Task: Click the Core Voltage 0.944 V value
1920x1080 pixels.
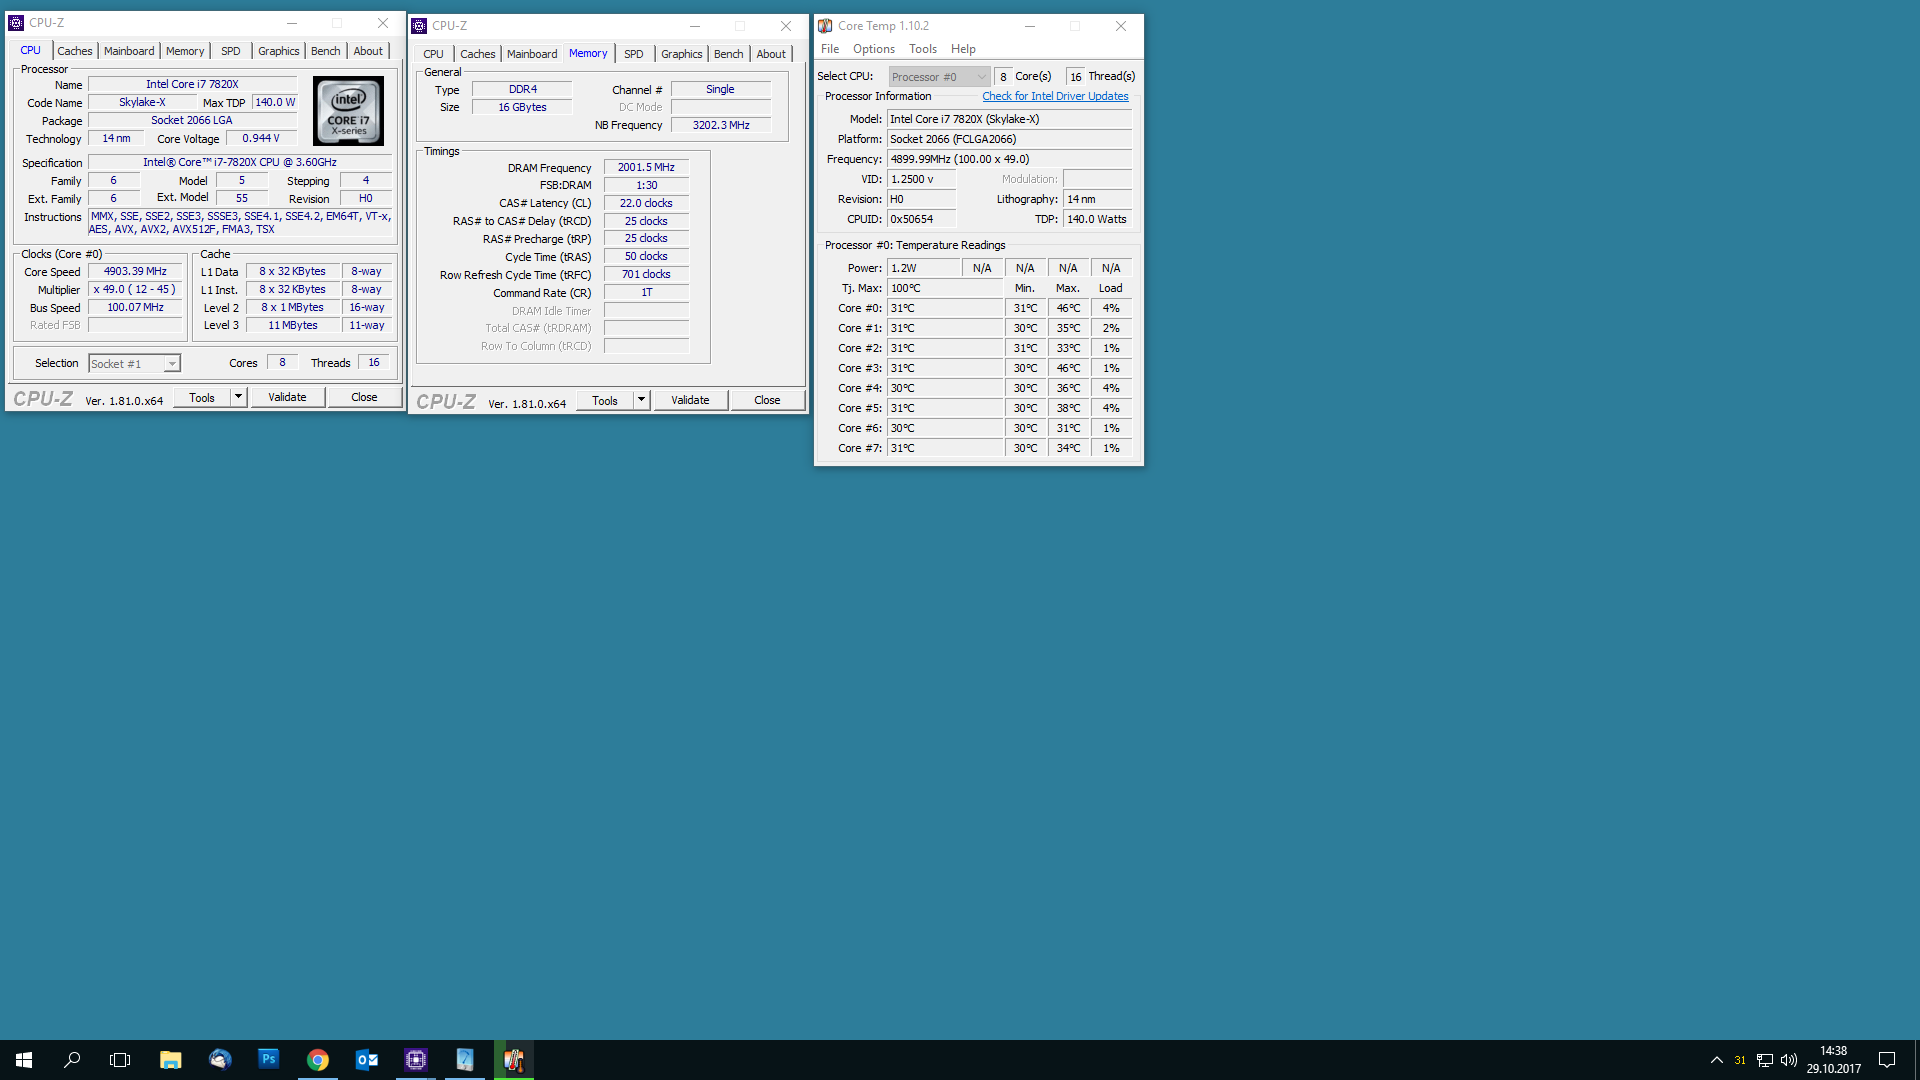Action: click(x=261, y=139)
